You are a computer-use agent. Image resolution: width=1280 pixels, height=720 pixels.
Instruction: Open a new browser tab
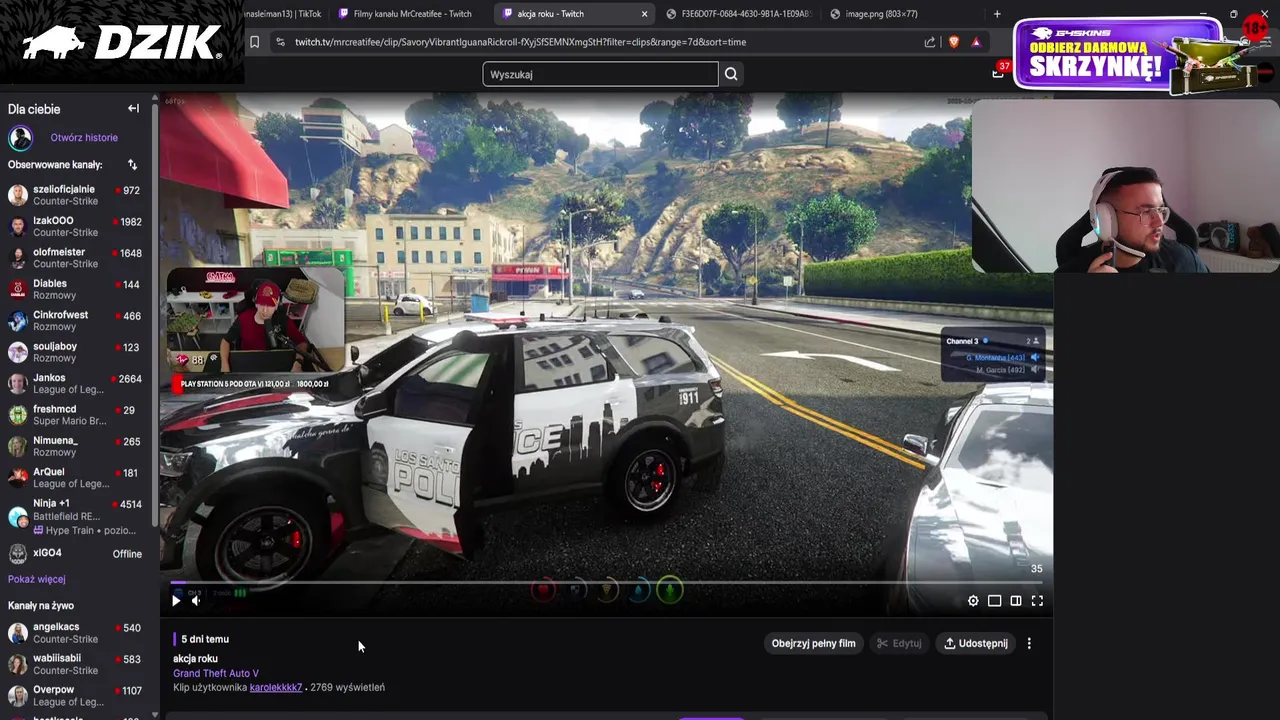pos(997,14)
